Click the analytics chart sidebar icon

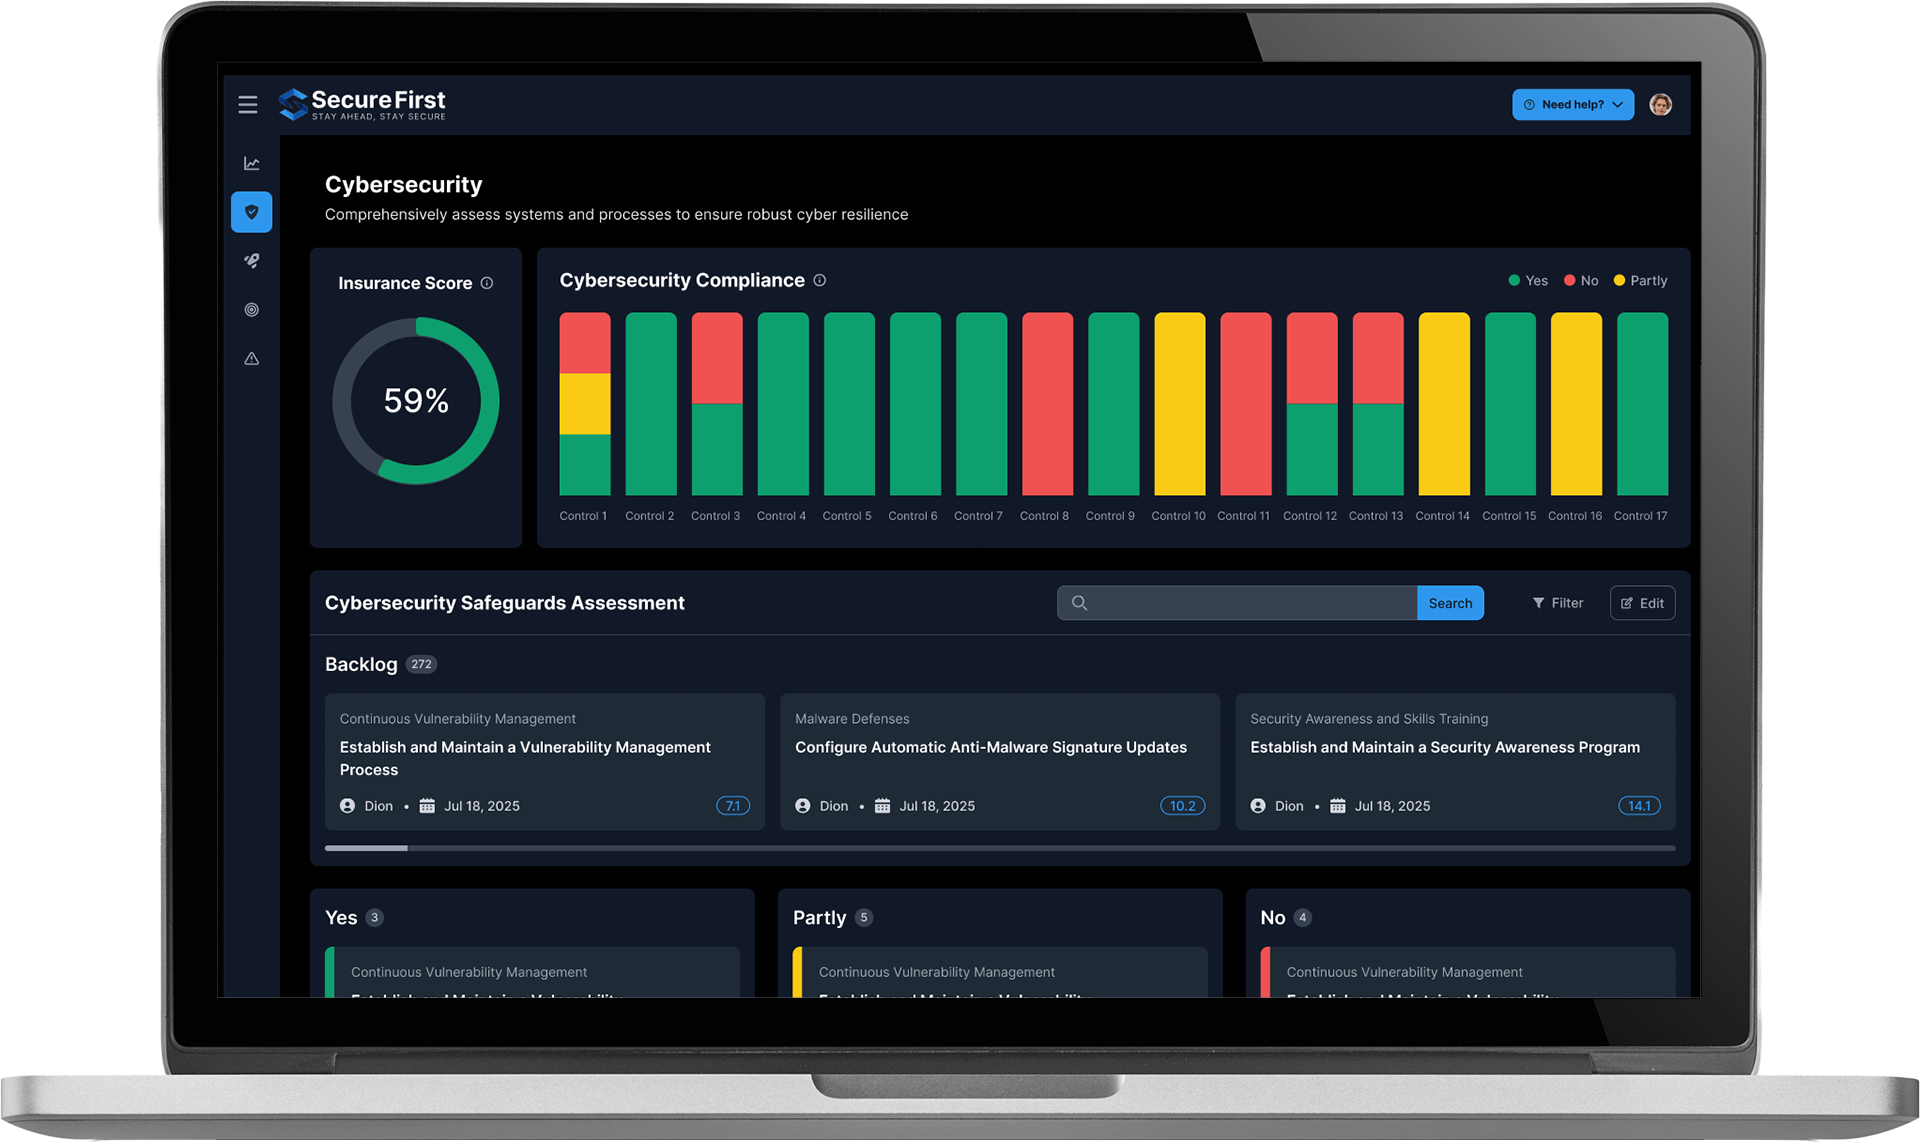pyautogui.click(x=252, y=163)
